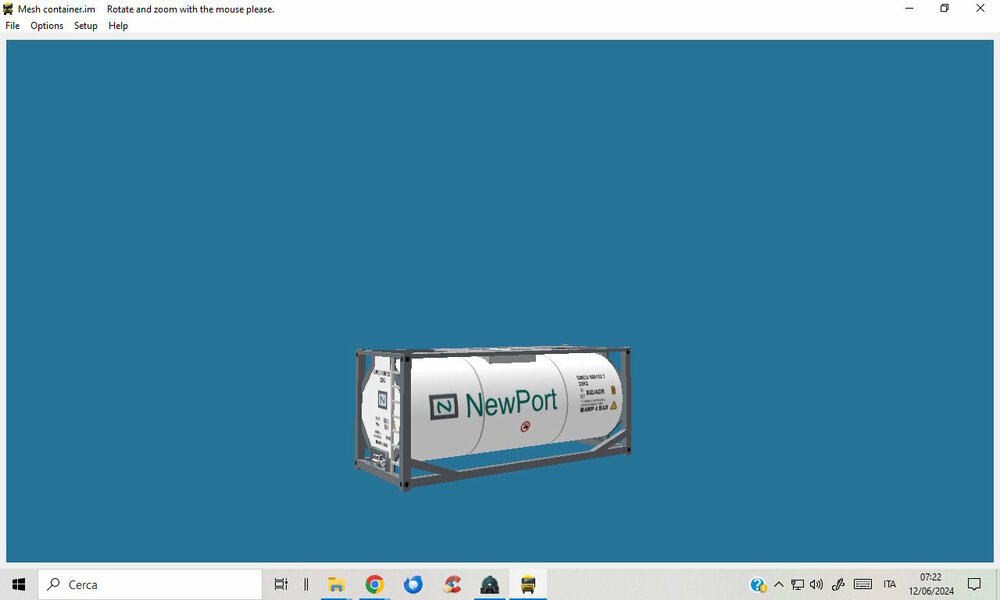The width and height of the screenshot is (1000, 600).
Task: Close the mesh viewer window
Action: pyautogui.click(x=980, y=8)
